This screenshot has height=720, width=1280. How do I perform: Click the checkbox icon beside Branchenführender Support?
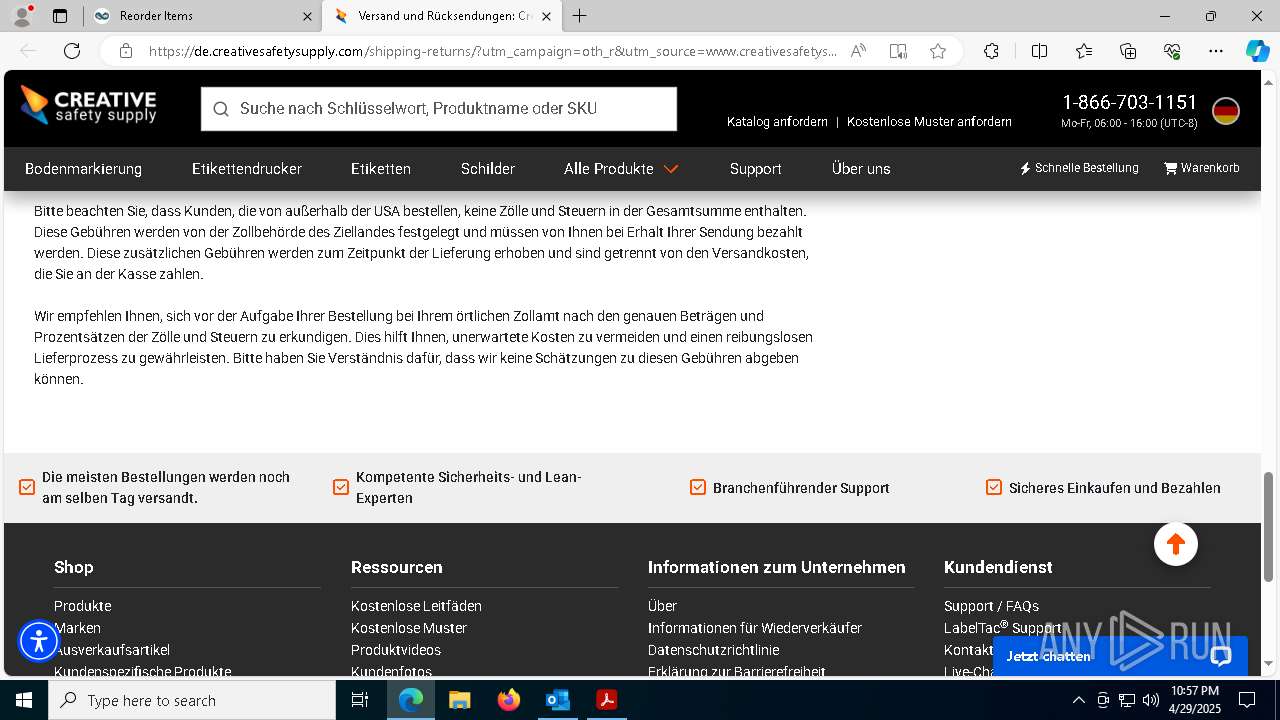coord(698,487)
